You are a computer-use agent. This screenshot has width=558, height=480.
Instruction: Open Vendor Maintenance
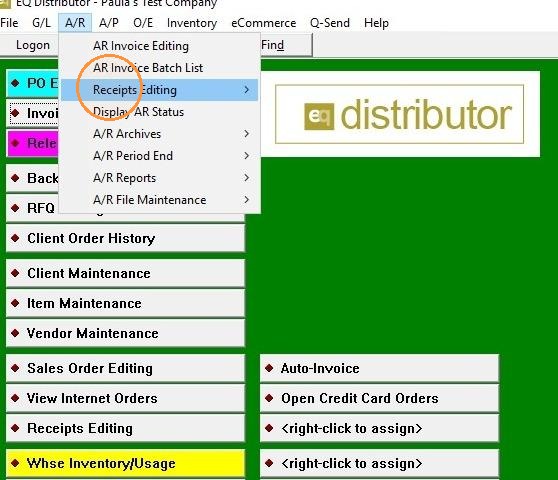click(125, 333)
